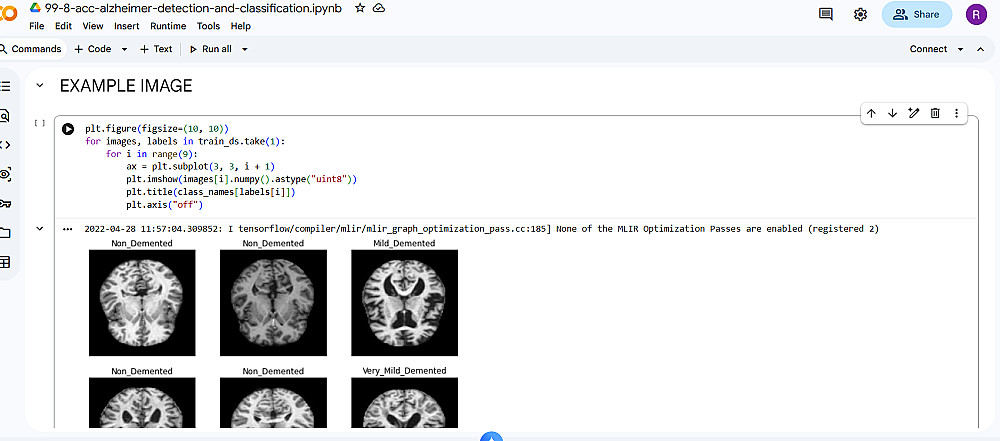The image size is (1000, 441).
Task: Delete the cell with the trash icon
Action: pyautogui.click(x=935, y=113)
